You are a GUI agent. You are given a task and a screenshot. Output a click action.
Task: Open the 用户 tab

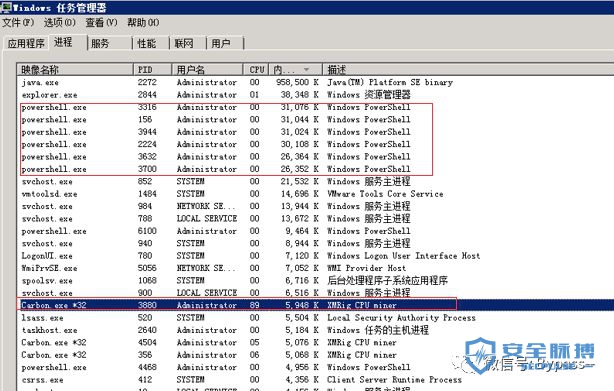coord(225,43)
